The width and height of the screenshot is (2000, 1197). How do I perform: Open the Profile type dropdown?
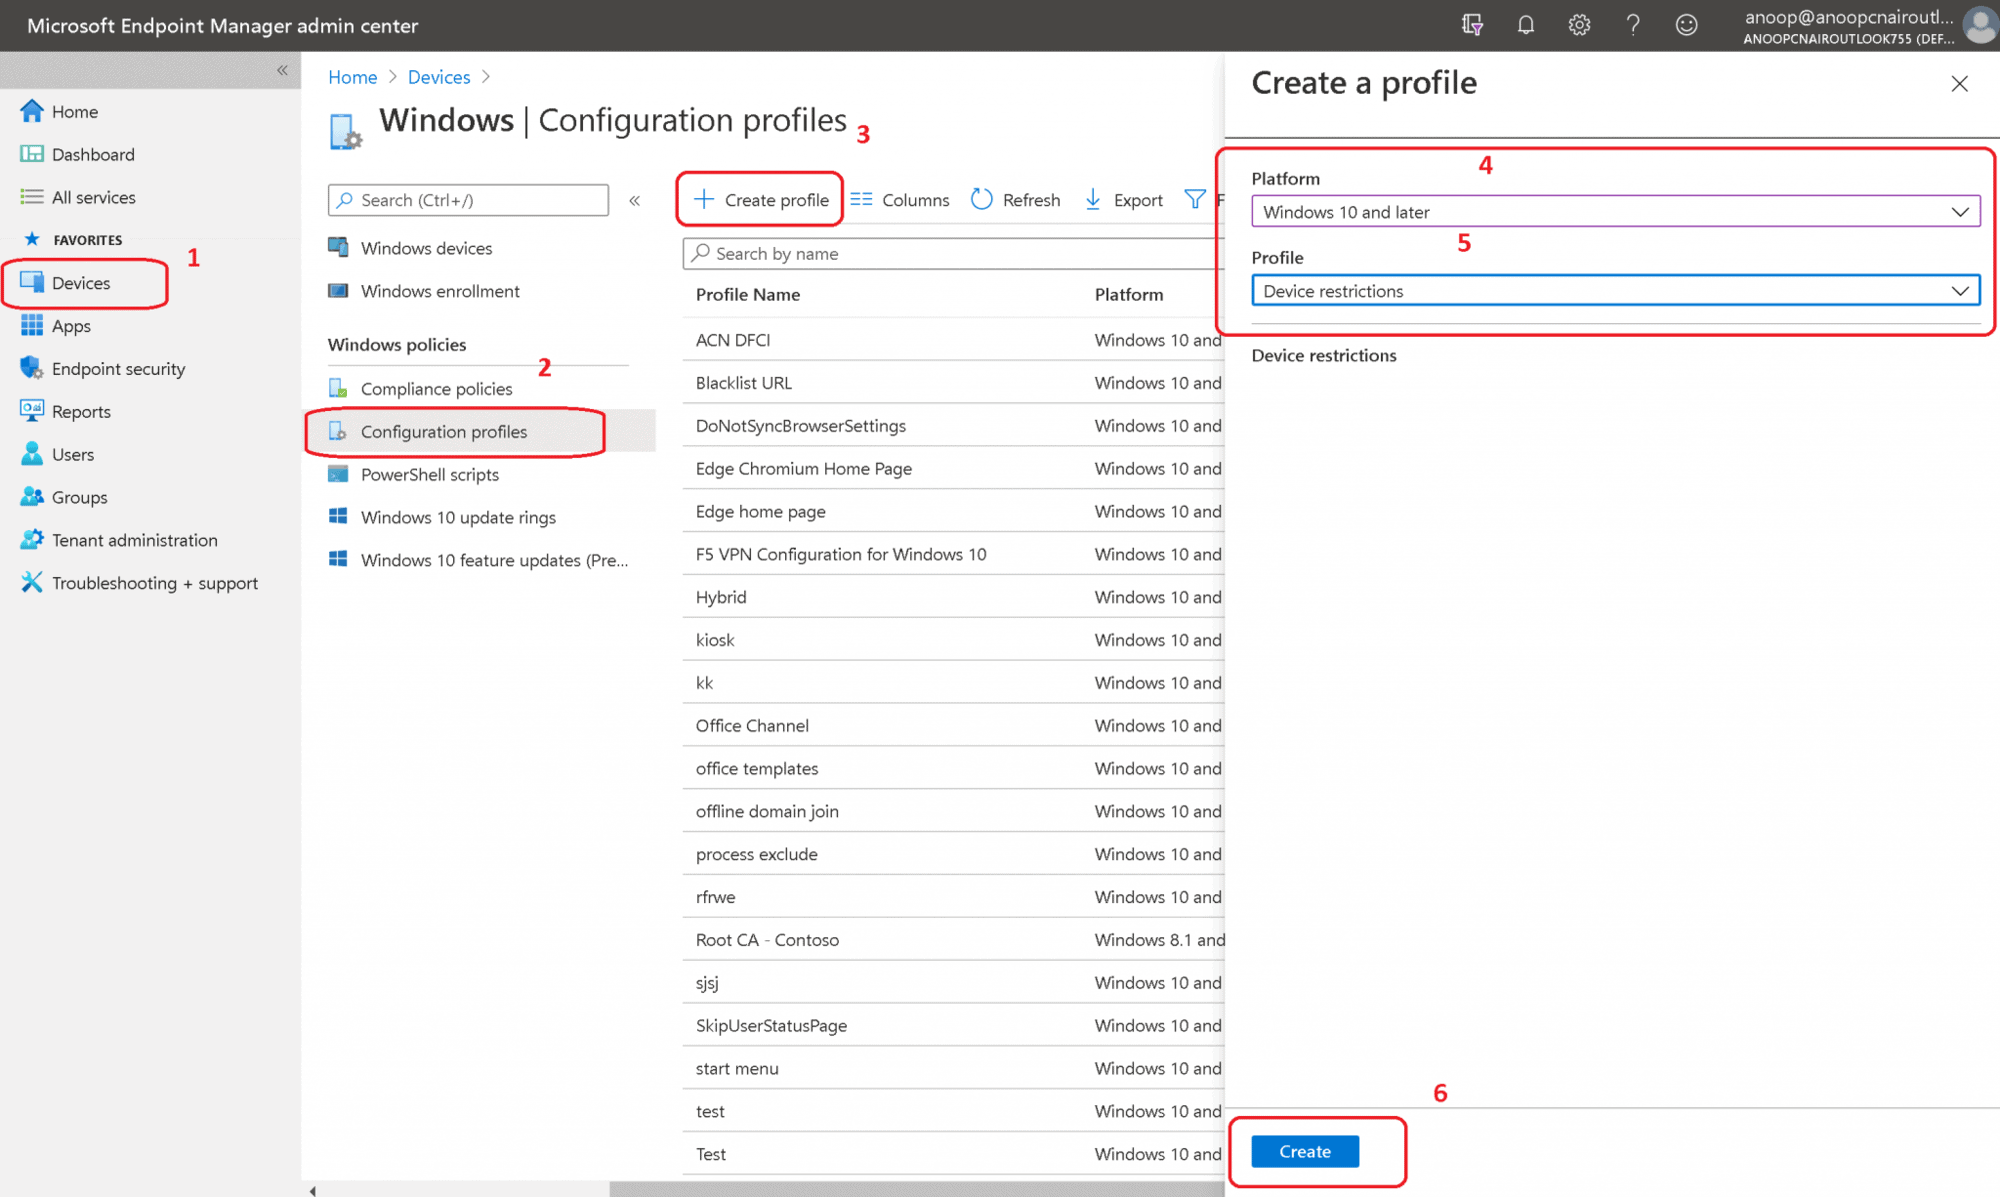click(x=1614, y=290)
